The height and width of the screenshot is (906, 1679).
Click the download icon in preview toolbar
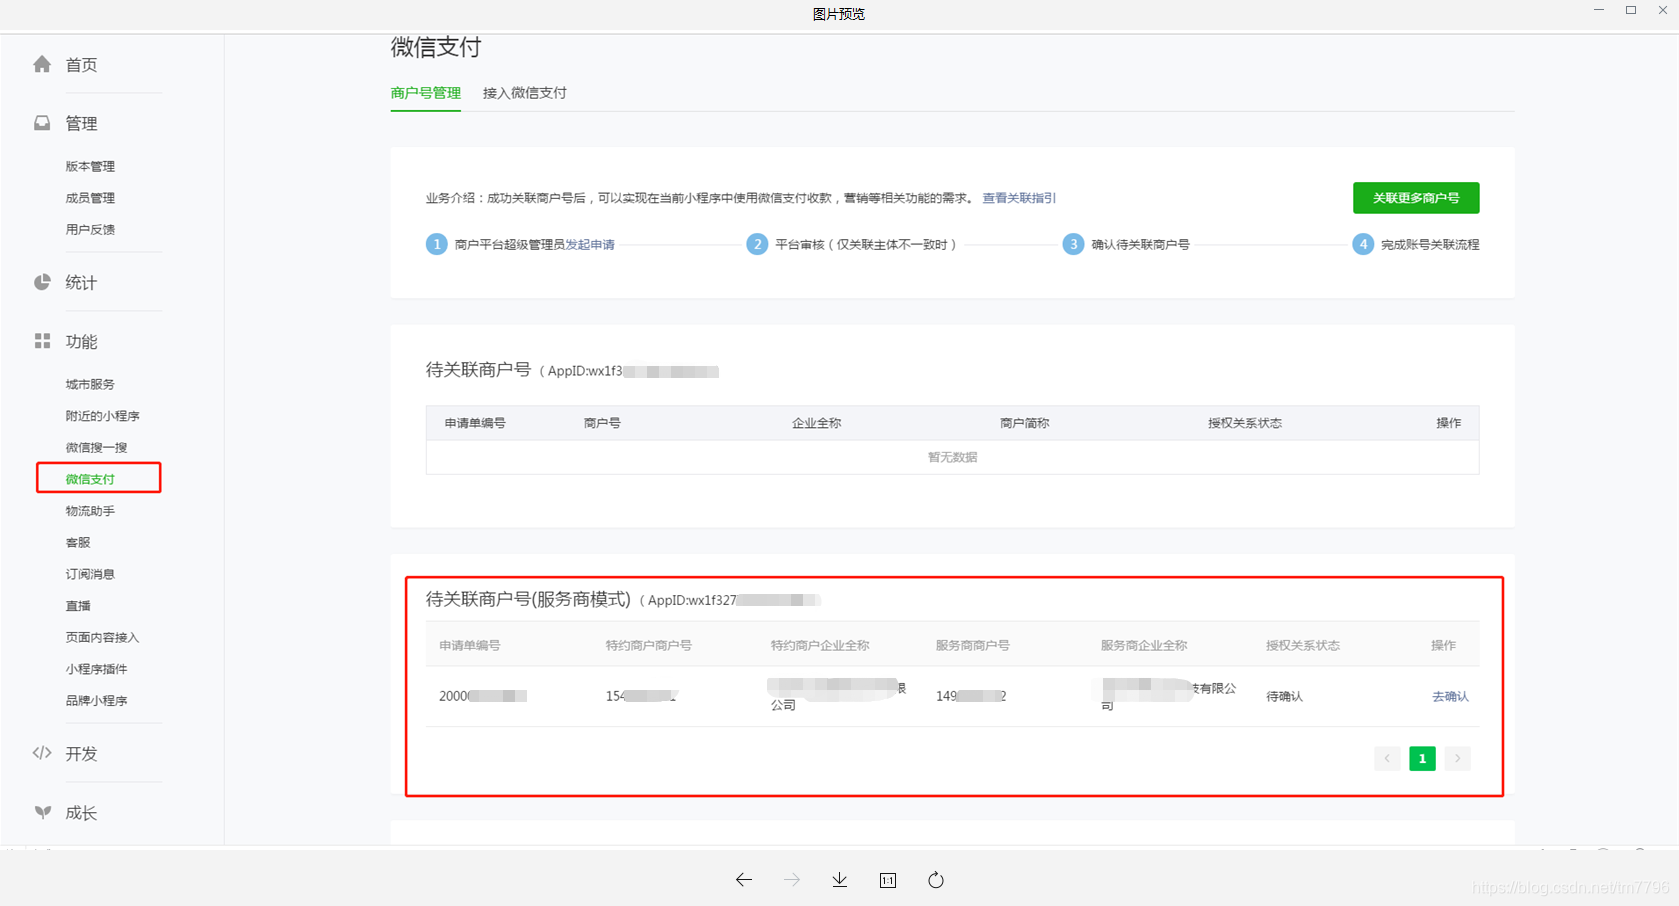coord(840,880)
